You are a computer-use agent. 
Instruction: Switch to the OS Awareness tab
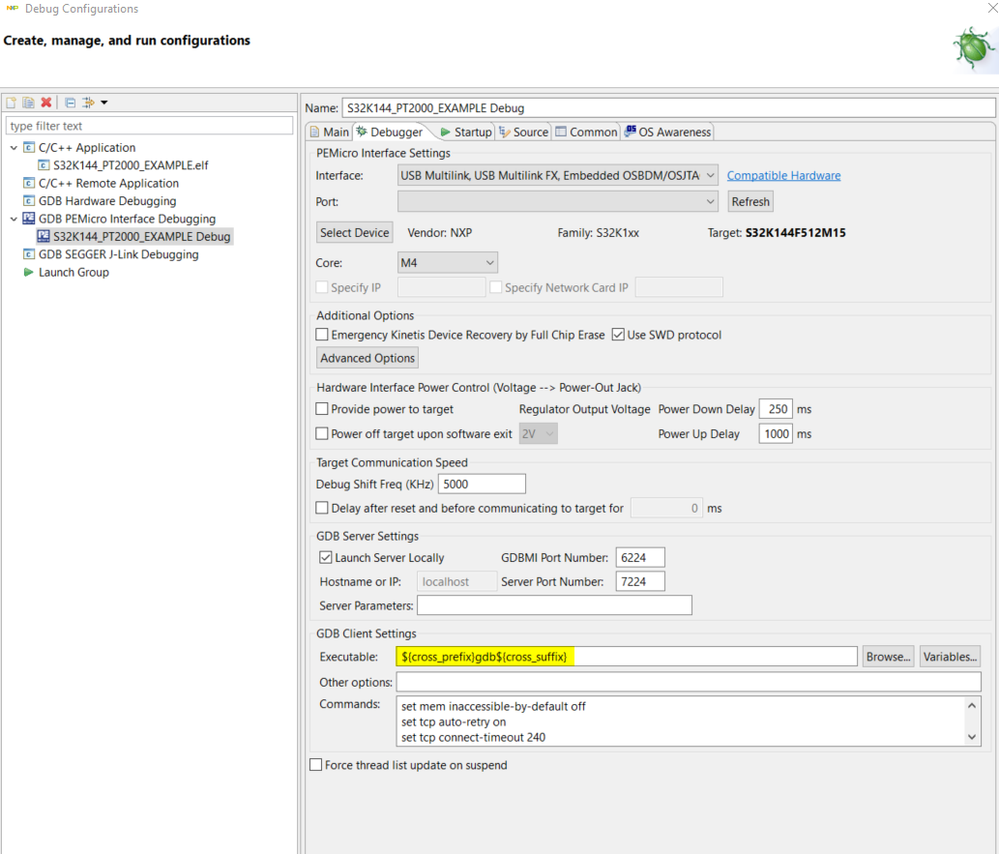[x=668, y=132]
